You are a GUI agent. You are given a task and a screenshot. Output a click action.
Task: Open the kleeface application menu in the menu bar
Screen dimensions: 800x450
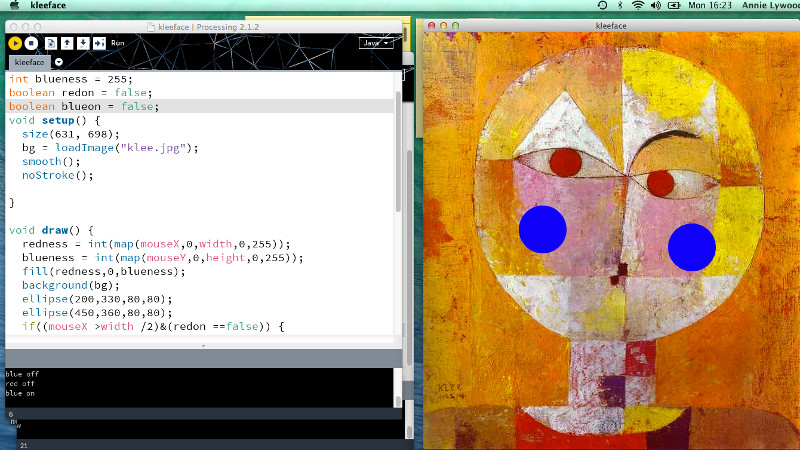tap(48, 5)
